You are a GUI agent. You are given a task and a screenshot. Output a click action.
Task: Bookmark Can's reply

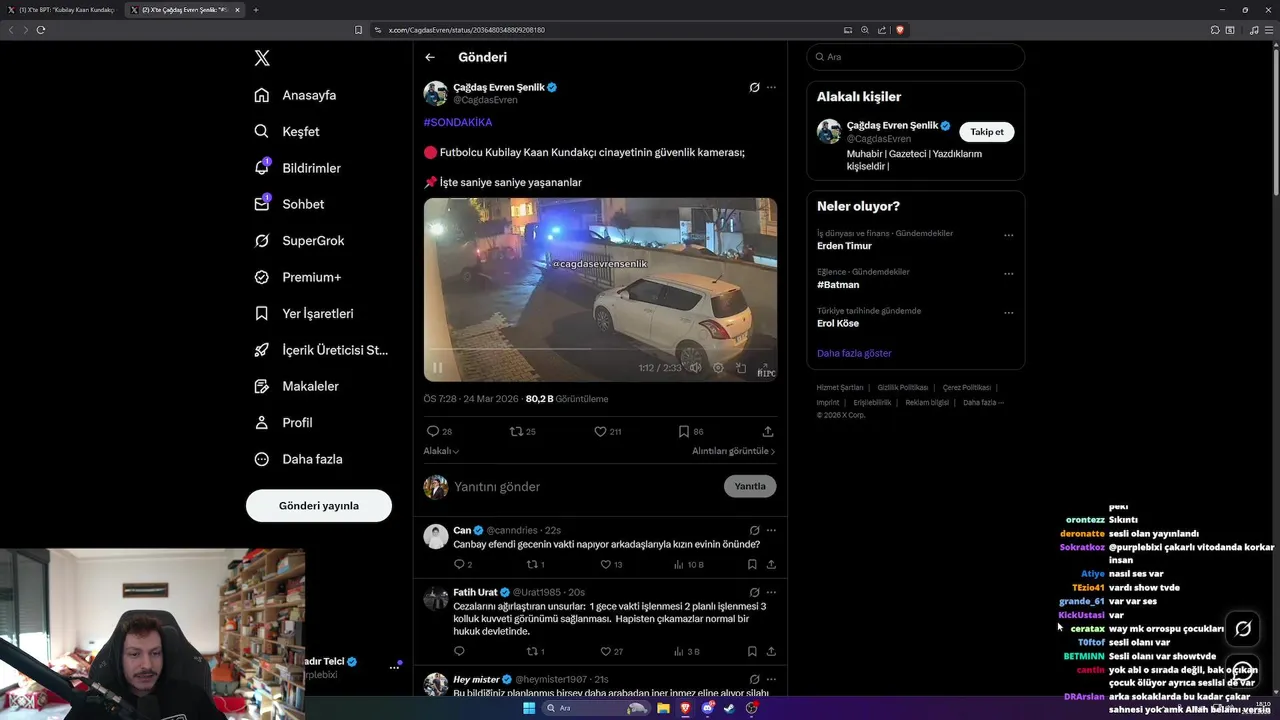[x=752, y=564]
